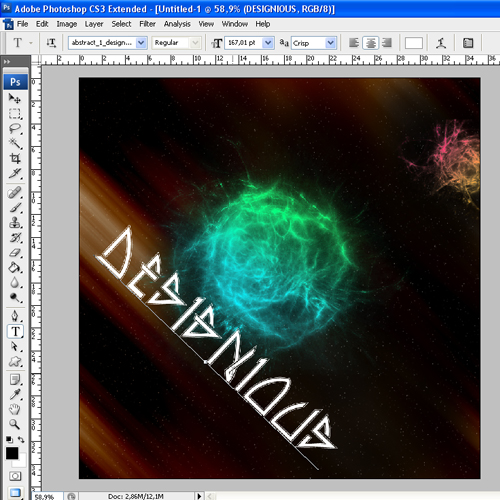This screenshot has height=500, width=500.
Task: Select the History Brush tool
Action: 15,238
